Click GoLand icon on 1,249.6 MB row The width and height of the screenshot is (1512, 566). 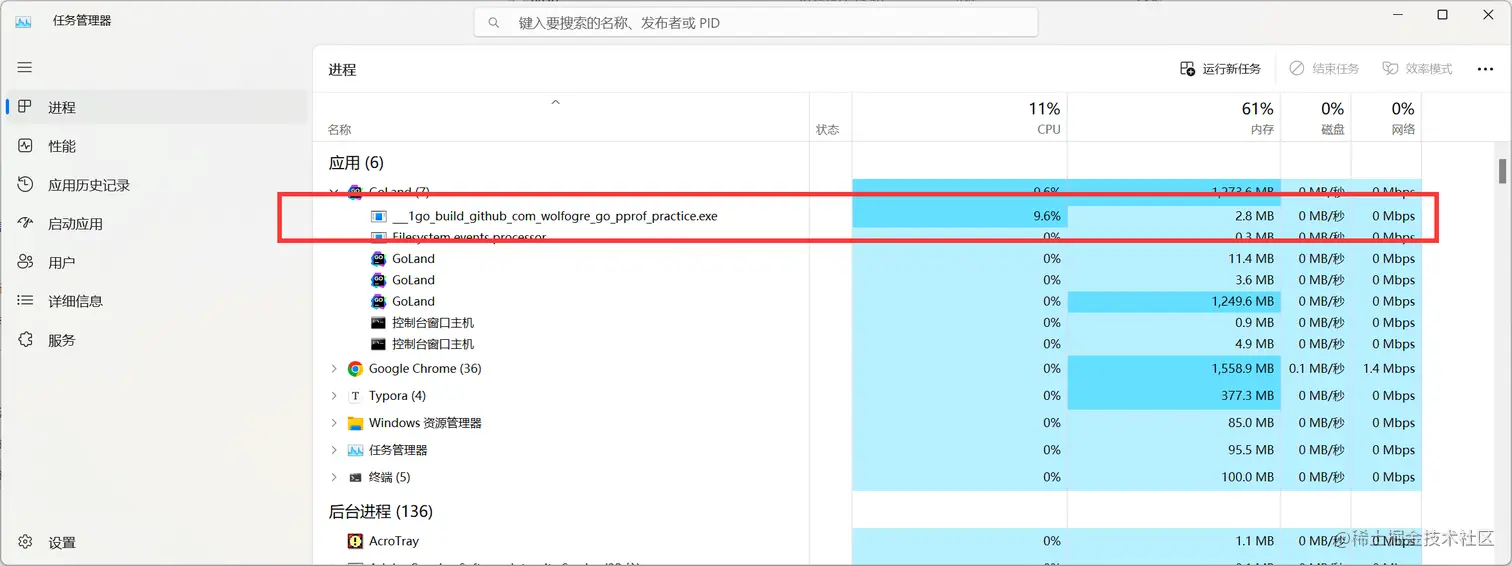378,302
